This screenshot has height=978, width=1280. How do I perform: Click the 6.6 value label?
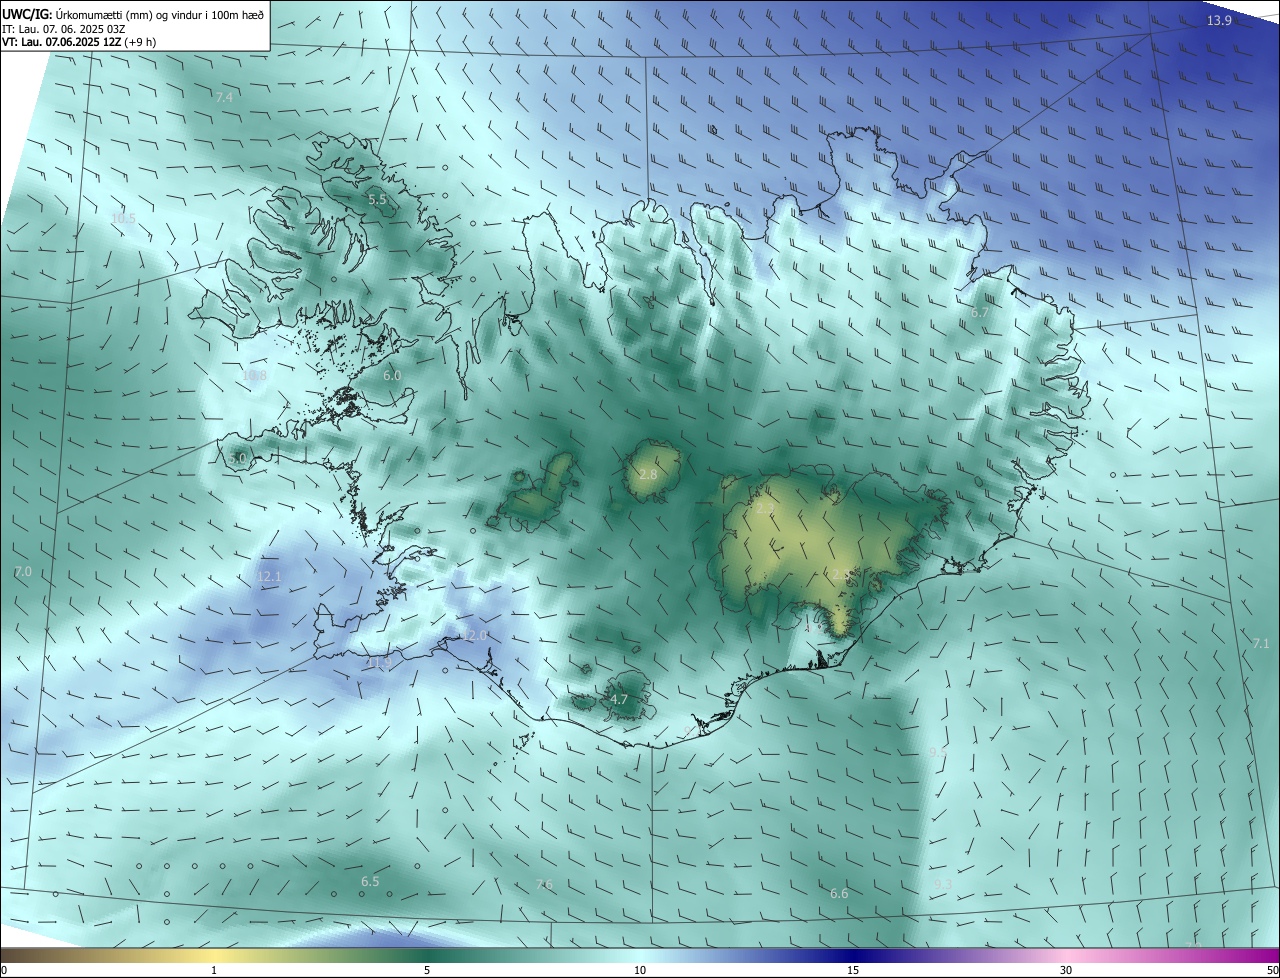tap(839, 893)
